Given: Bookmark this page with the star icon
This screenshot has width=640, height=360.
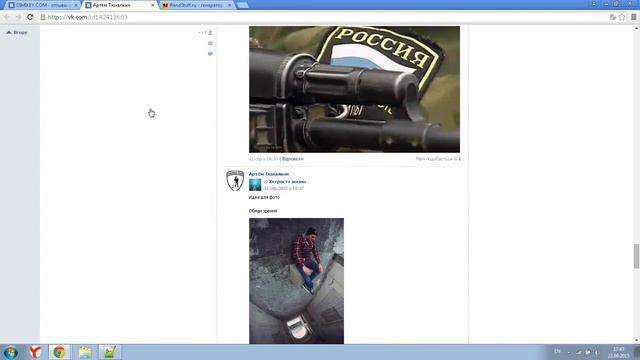Looking at the screenshot, I should (x=622, y=17).
